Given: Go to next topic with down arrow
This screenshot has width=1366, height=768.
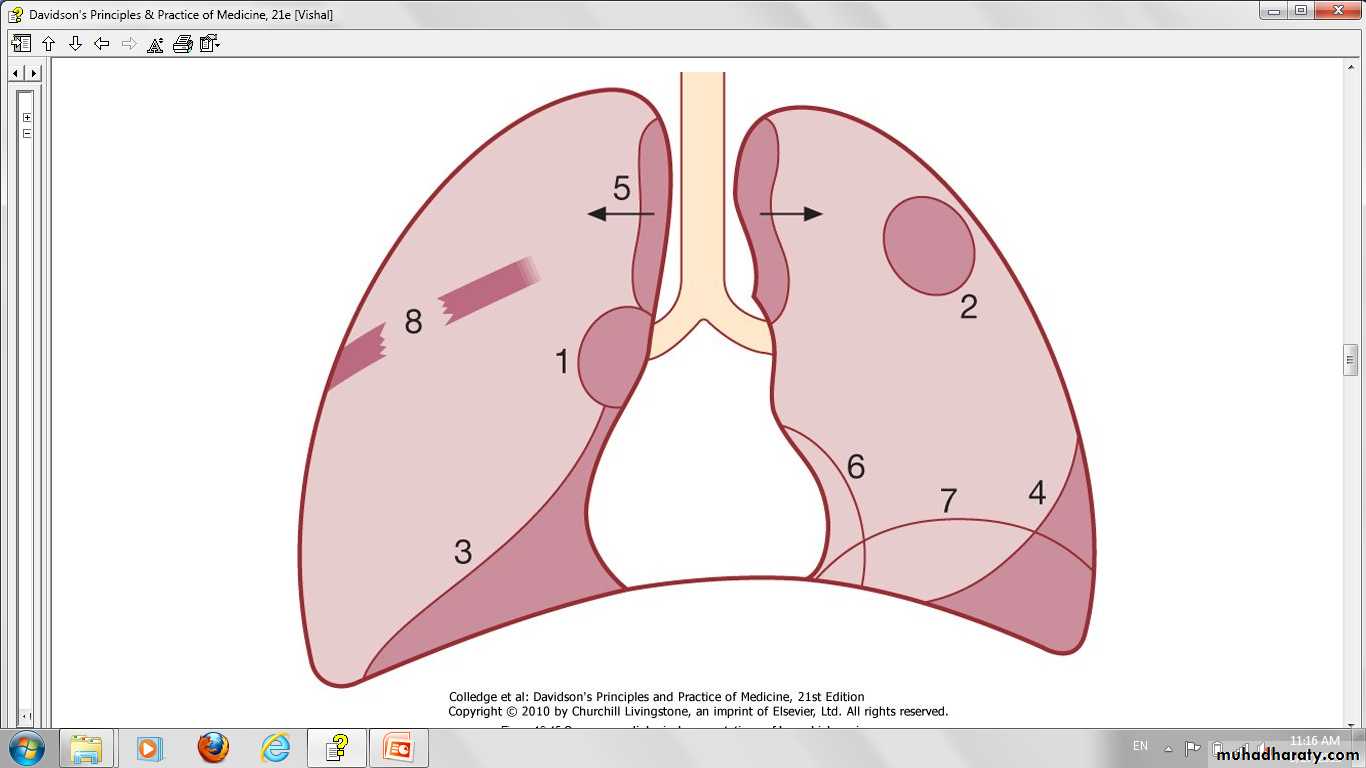Looking at the screenshot, I should tap(75, 44).
